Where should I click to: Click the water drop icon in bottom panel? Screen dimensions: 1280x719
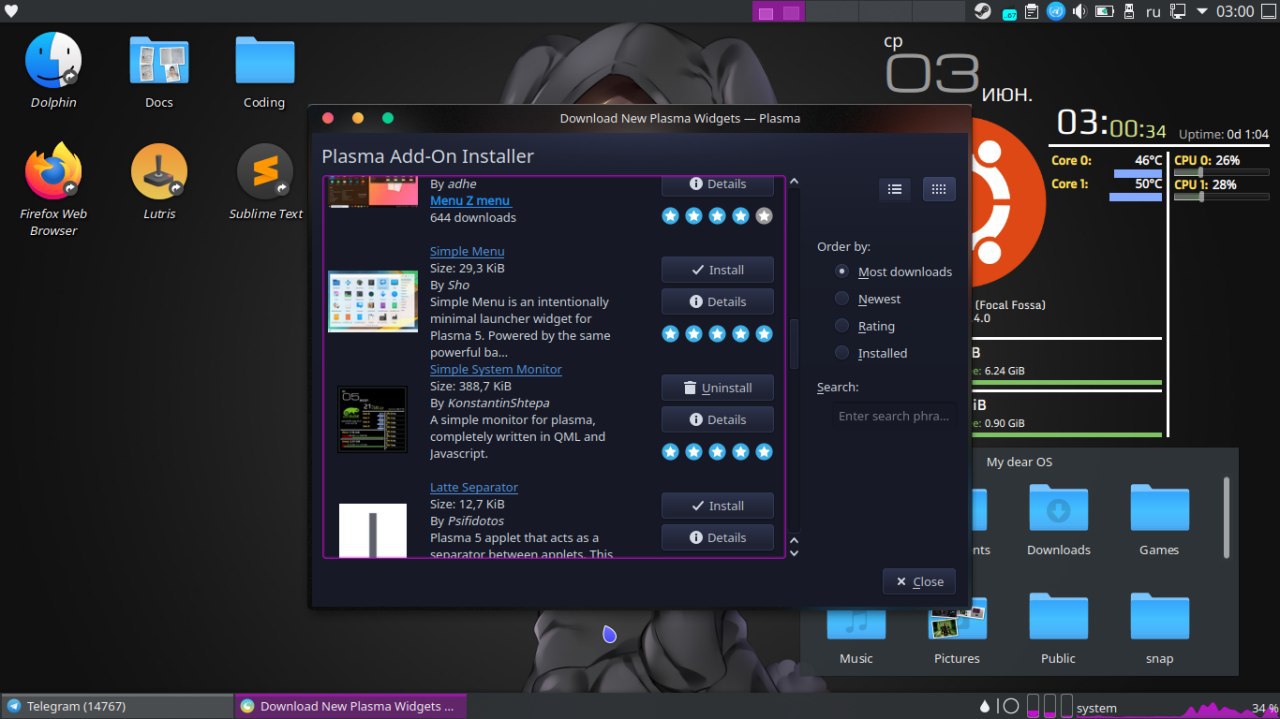(x=985, y=706)
